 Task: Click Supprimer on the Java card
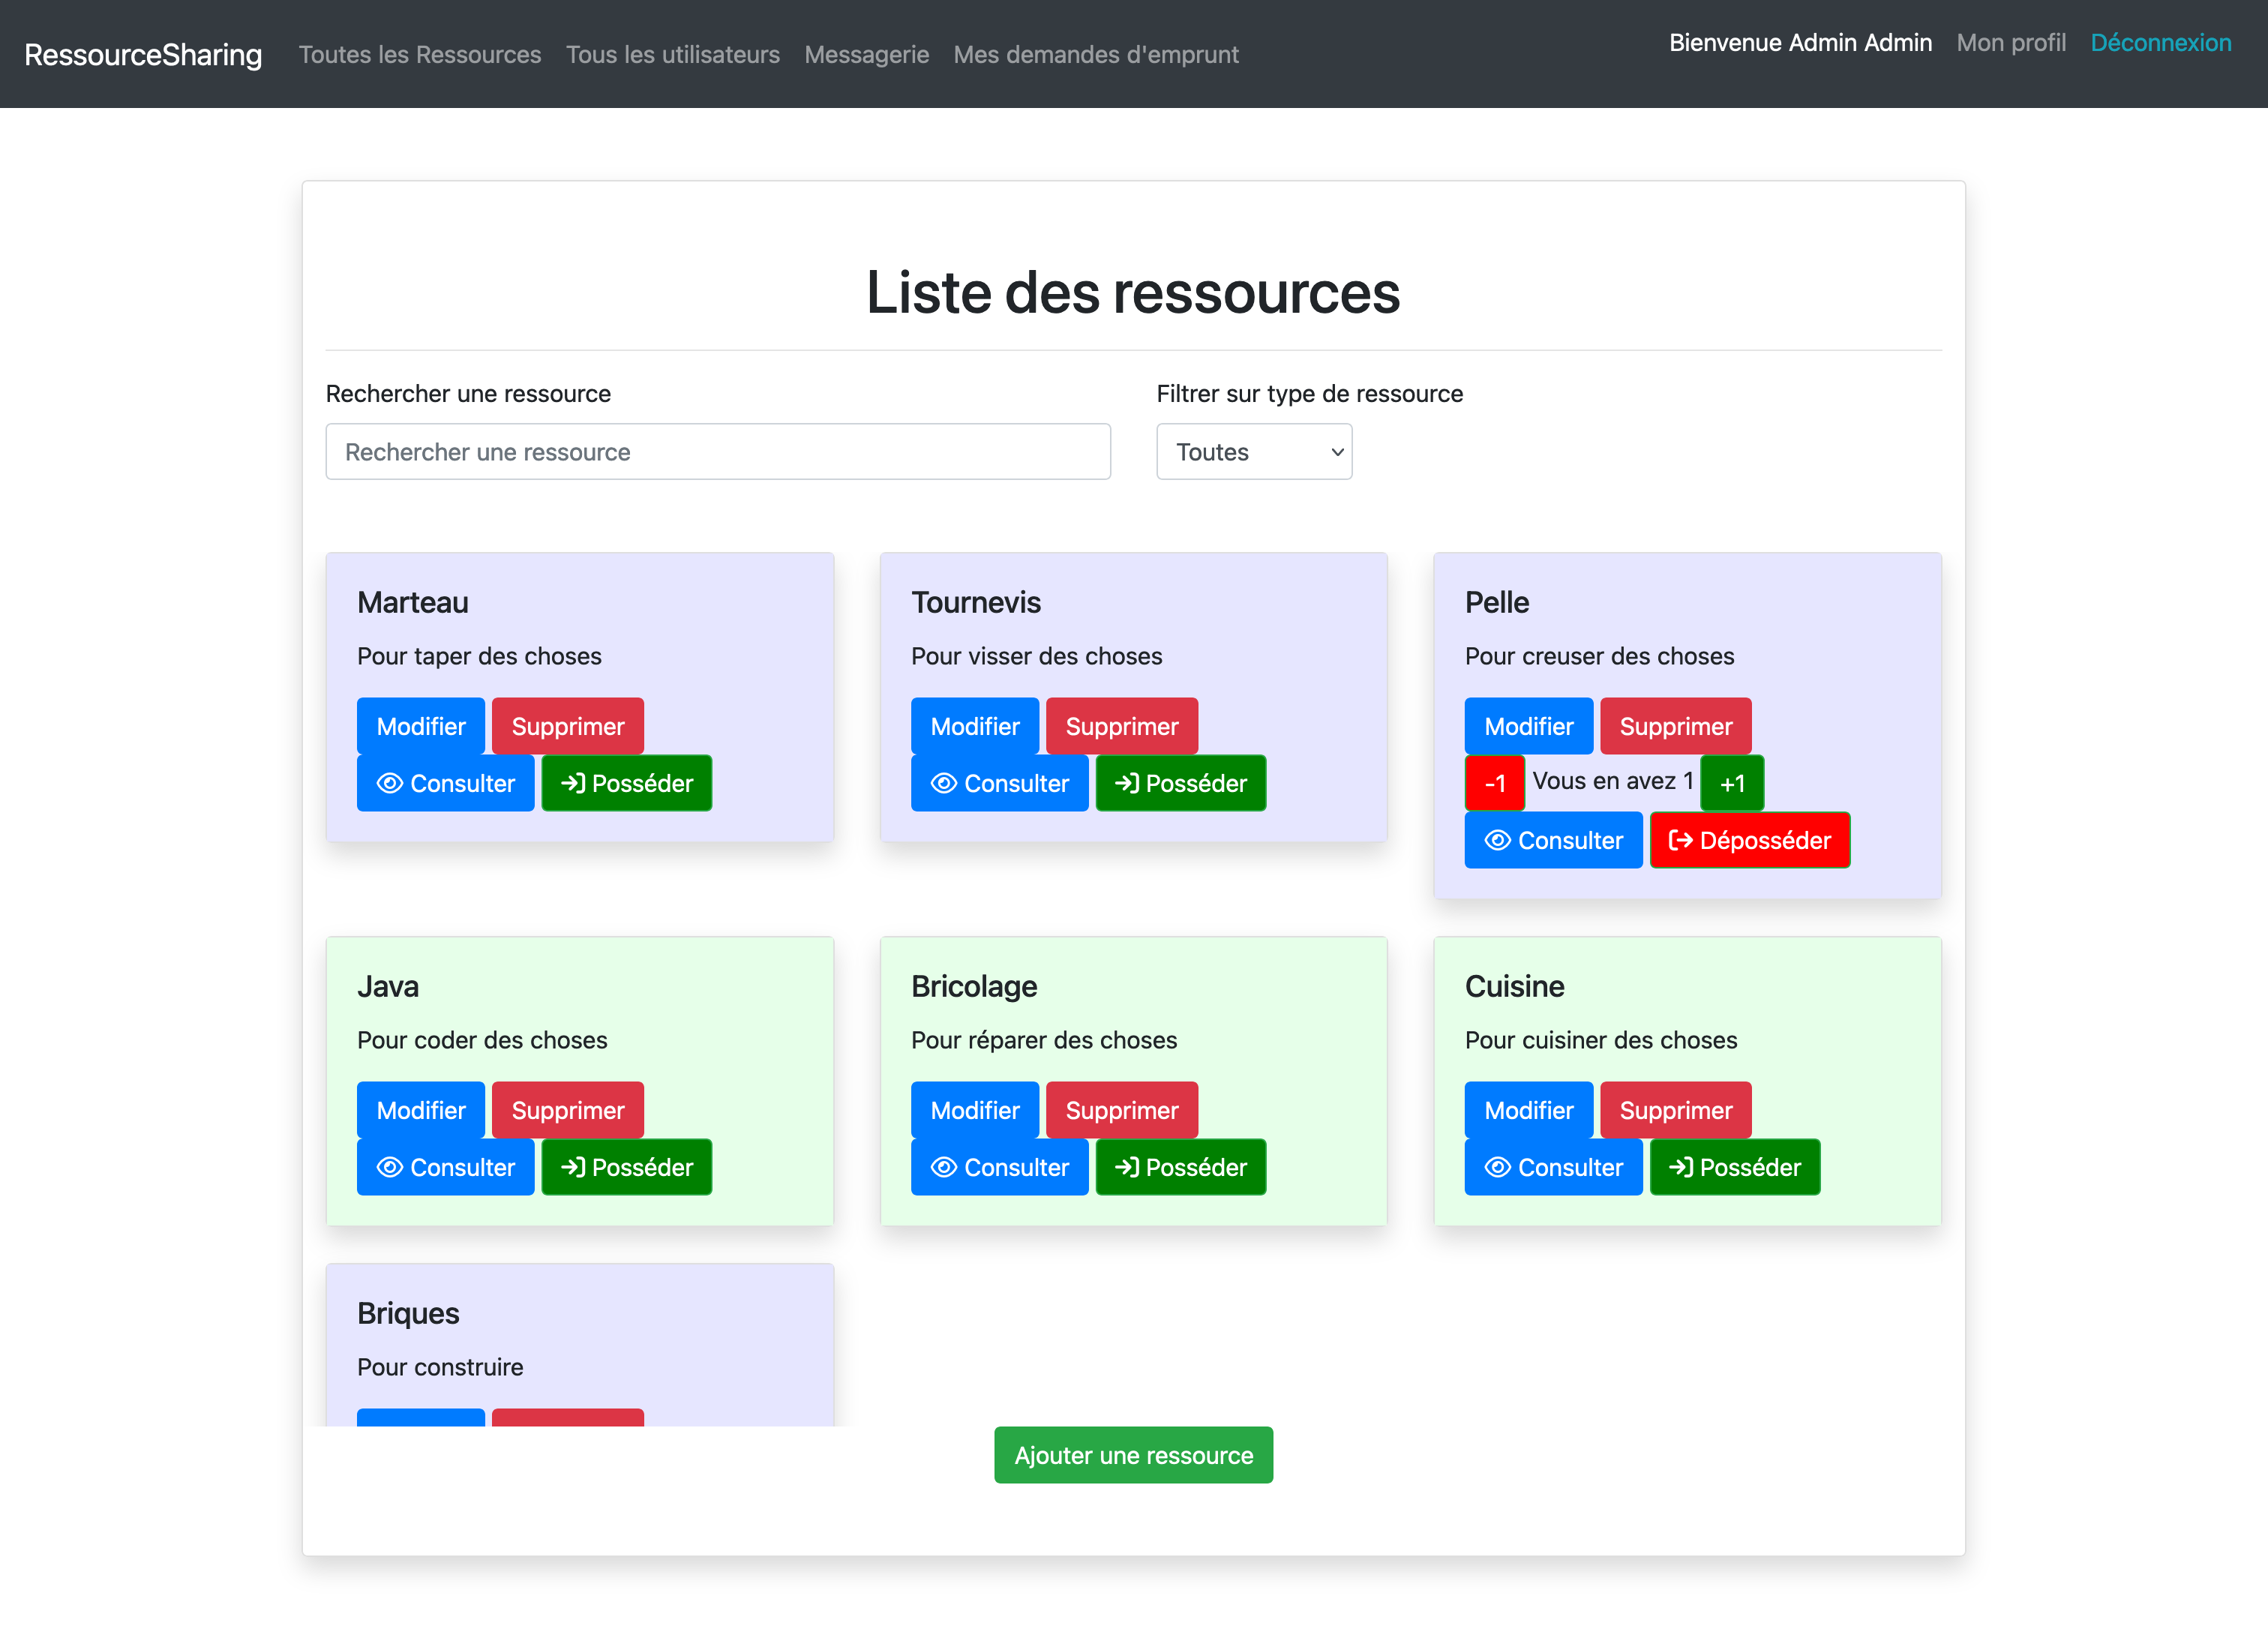(568, 1110)
